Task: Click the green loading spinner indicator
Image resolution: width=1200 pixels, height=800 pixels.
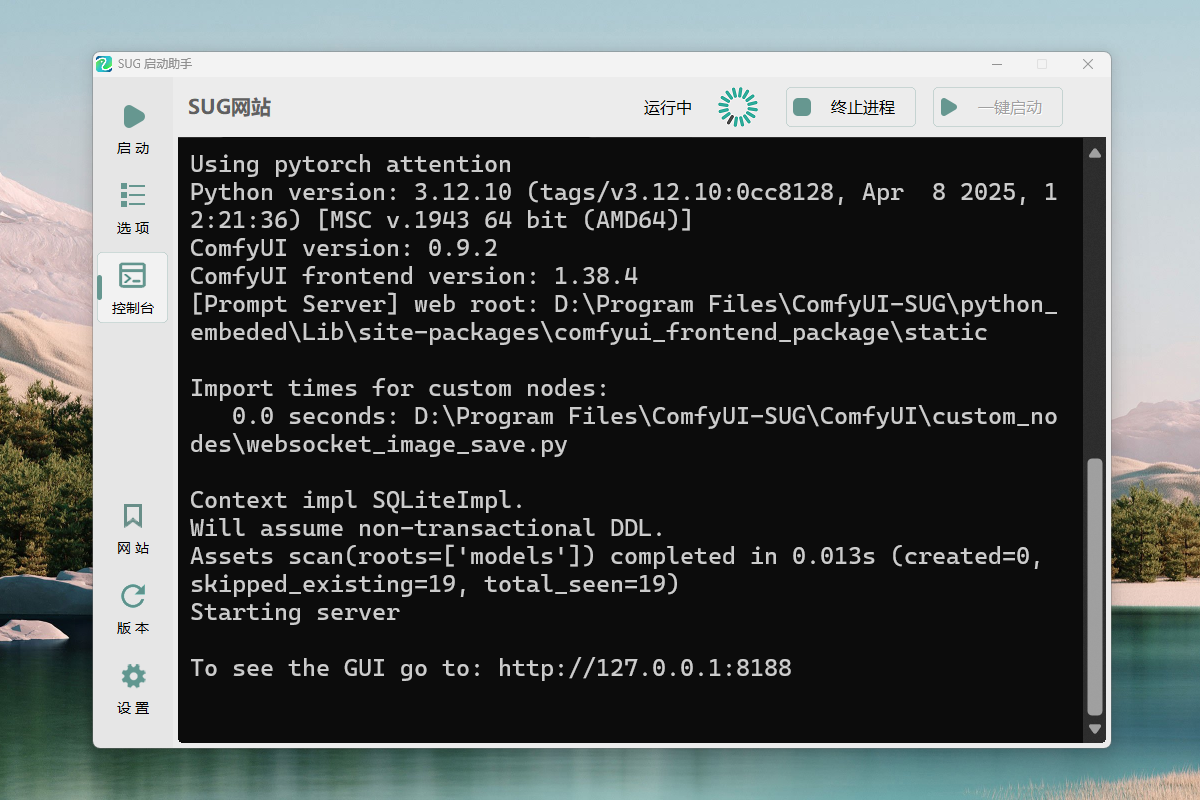Action: [x=738, y=107]
